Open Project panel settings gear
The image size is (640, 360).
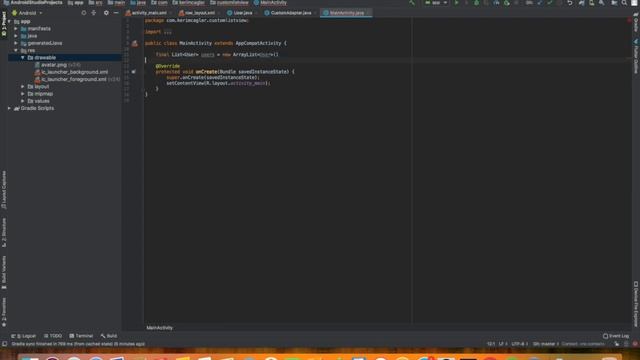106,13
